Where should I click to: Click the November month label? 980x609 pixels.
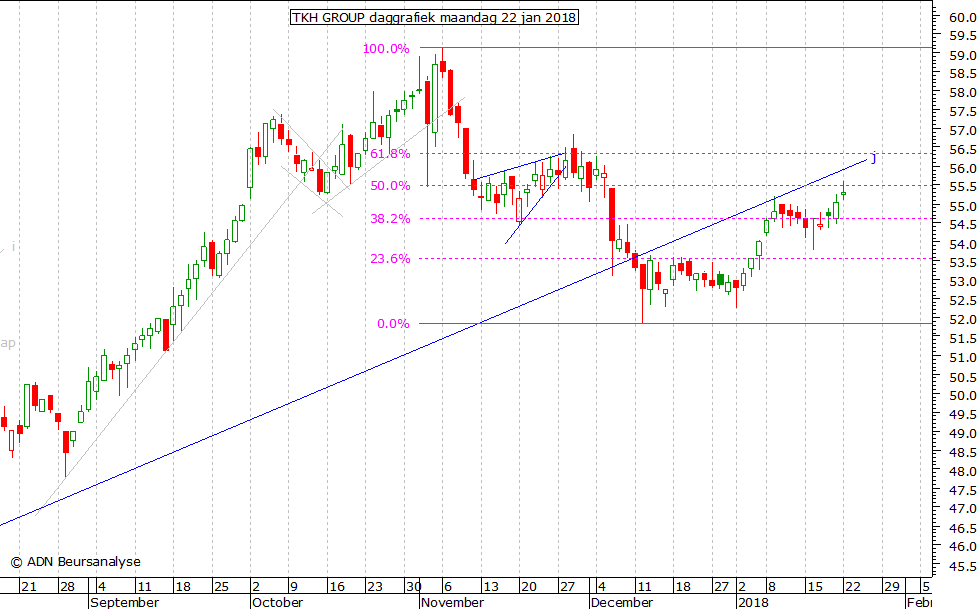[x=452, y=602]
